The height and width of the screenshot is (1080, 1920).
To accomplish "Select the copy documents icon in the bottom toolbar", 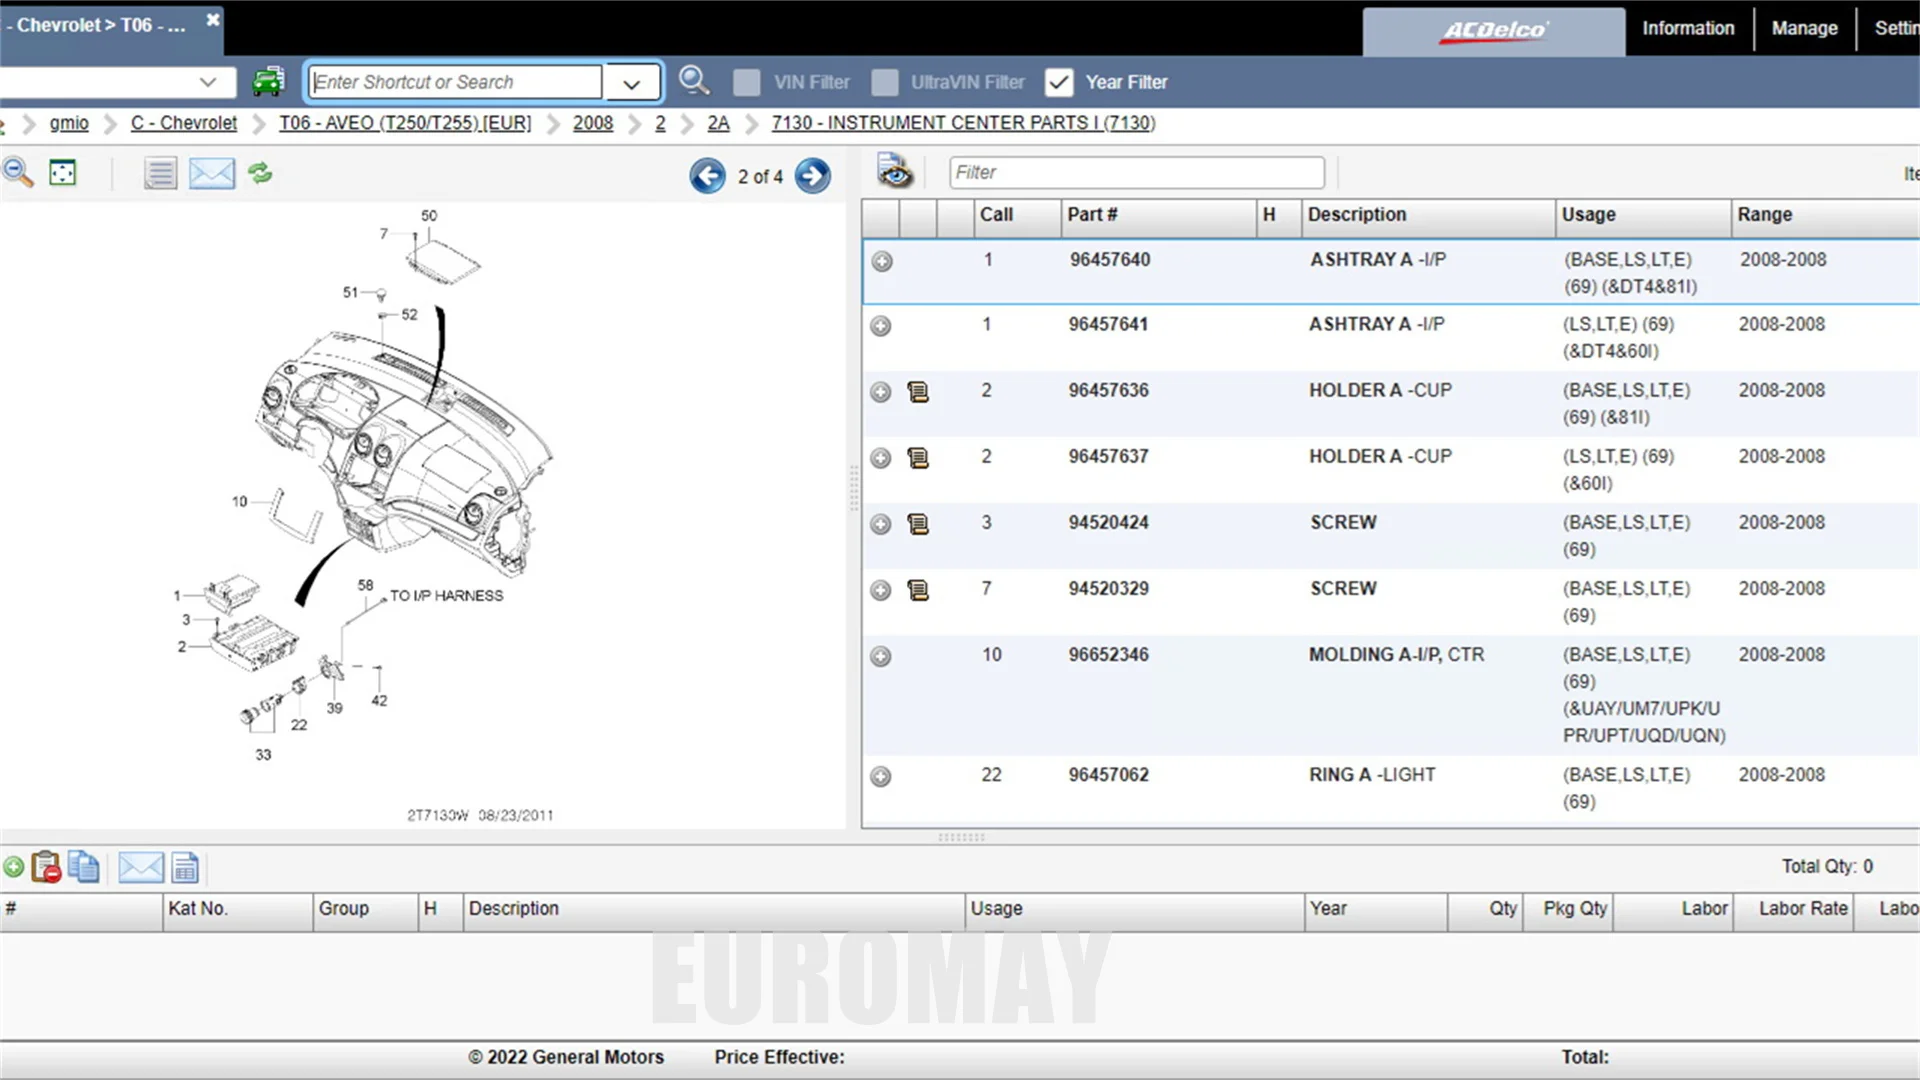I will (x=85, y=867).
